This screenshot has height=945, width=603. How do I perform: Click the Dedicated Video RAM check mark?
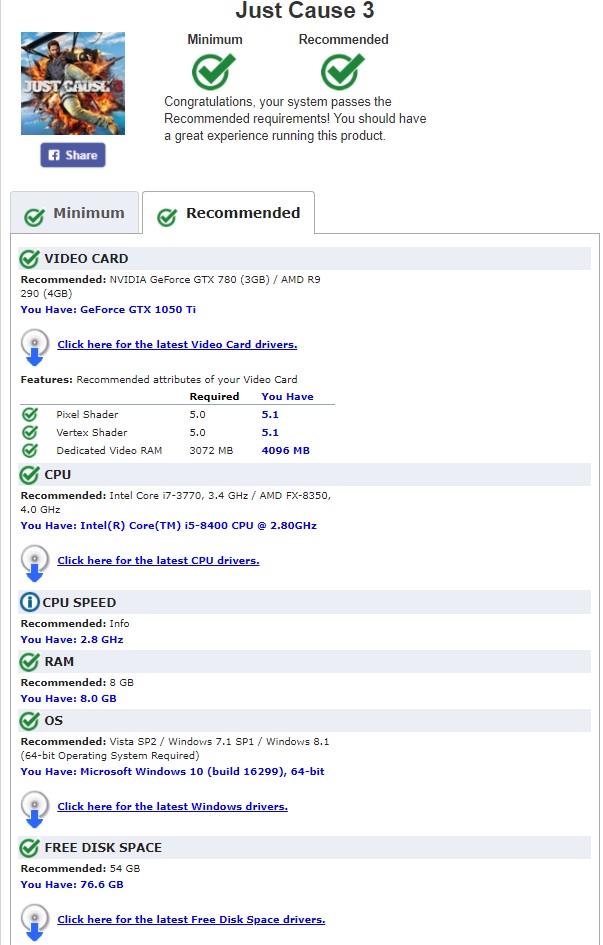(30, 450)
